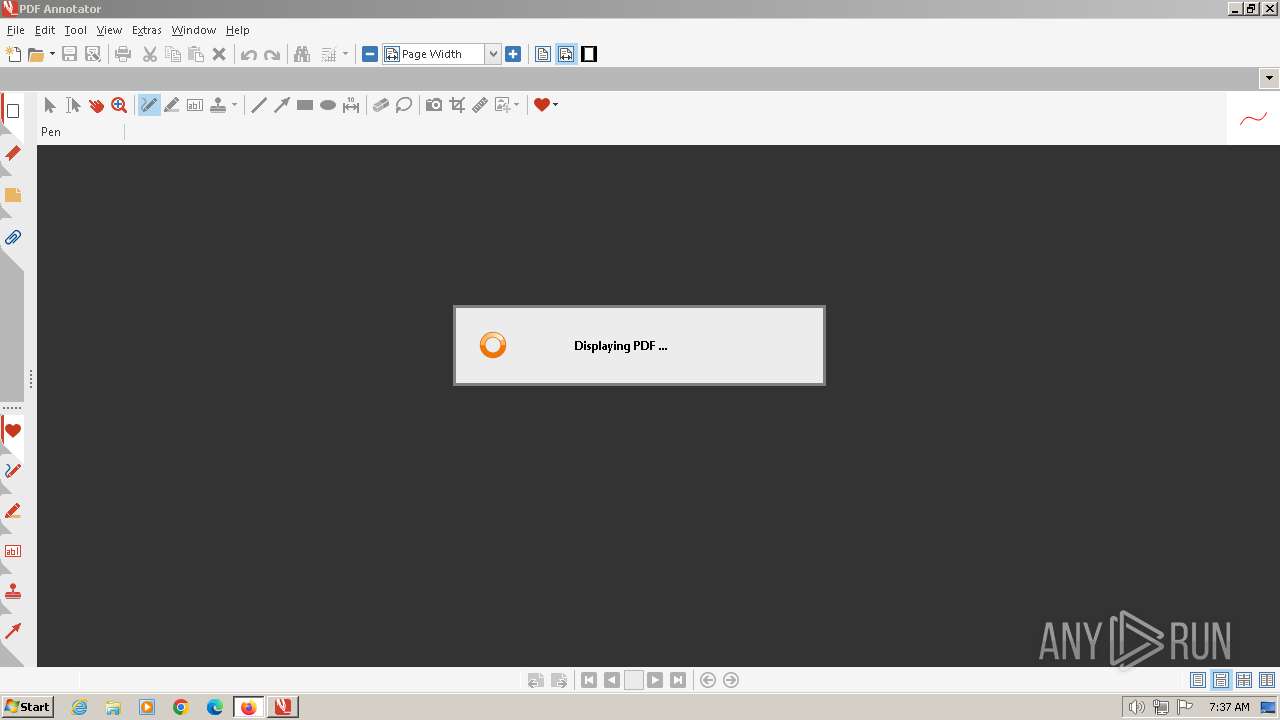1280x720 pixels.
Task: Switch to single page layout
Action: click(1198, 680)
